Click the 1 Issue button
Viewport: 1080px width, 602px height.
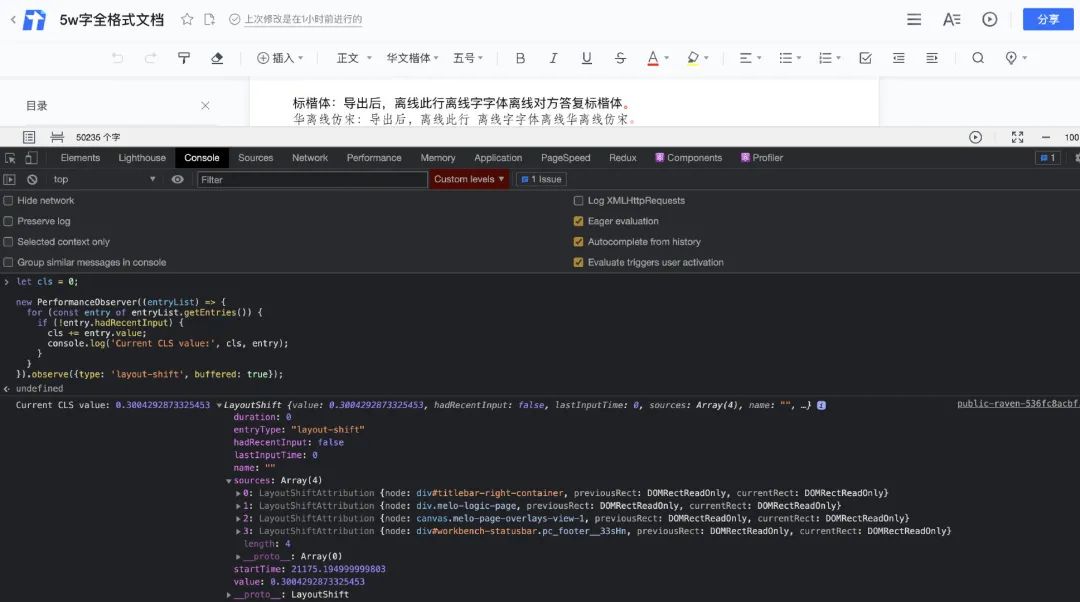click(x=541, y=179)
